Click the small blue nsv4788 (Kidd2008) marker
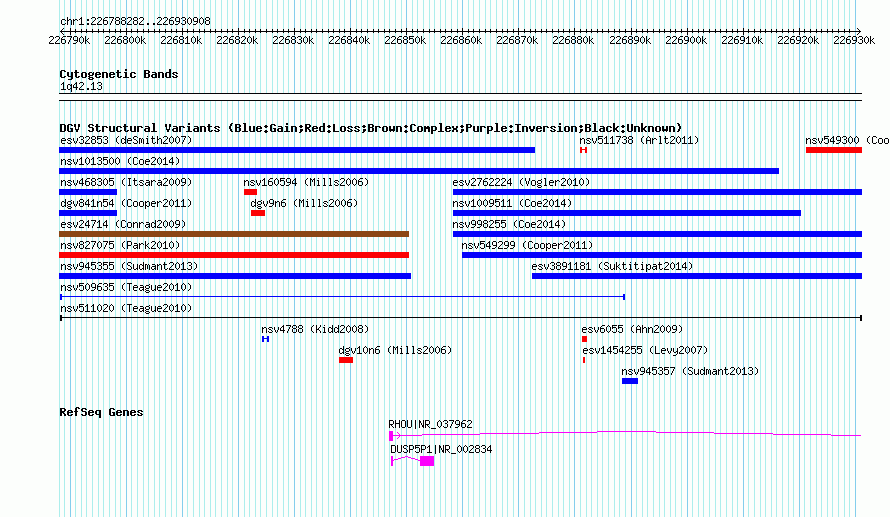This screenshot has height=517, width=890. pos(265,339)
